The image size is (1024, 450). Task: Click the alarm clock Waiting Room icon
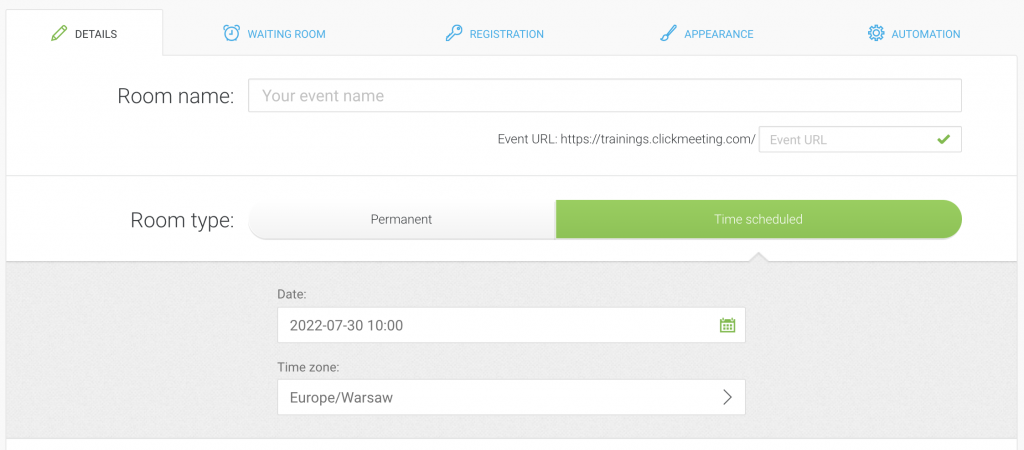[x=231, y=33]
